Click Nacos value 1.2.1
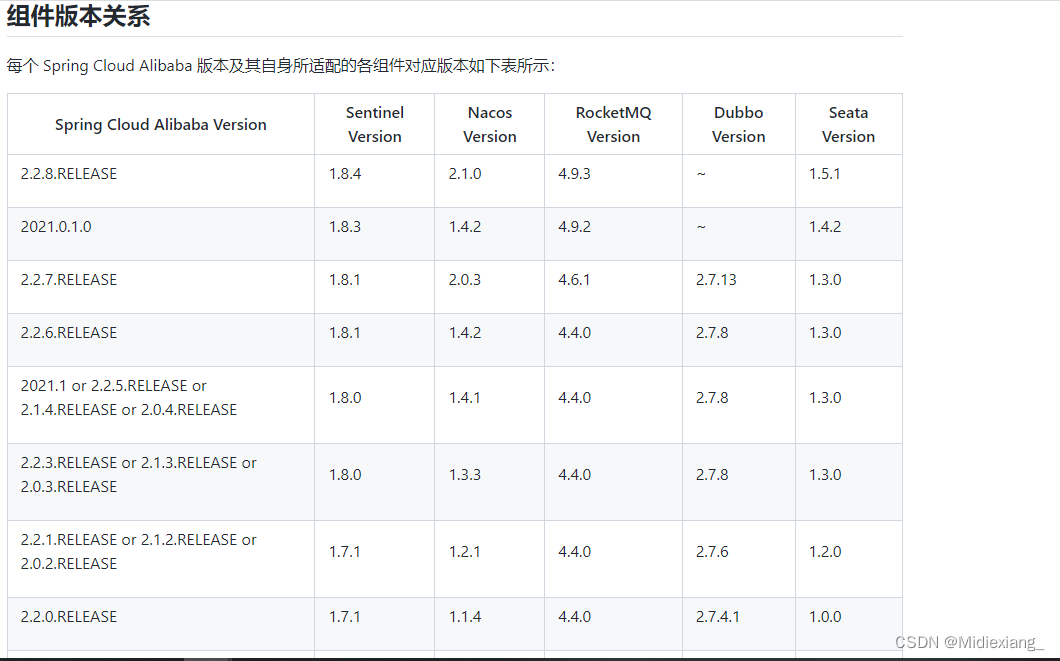 [x=465, y=552]
